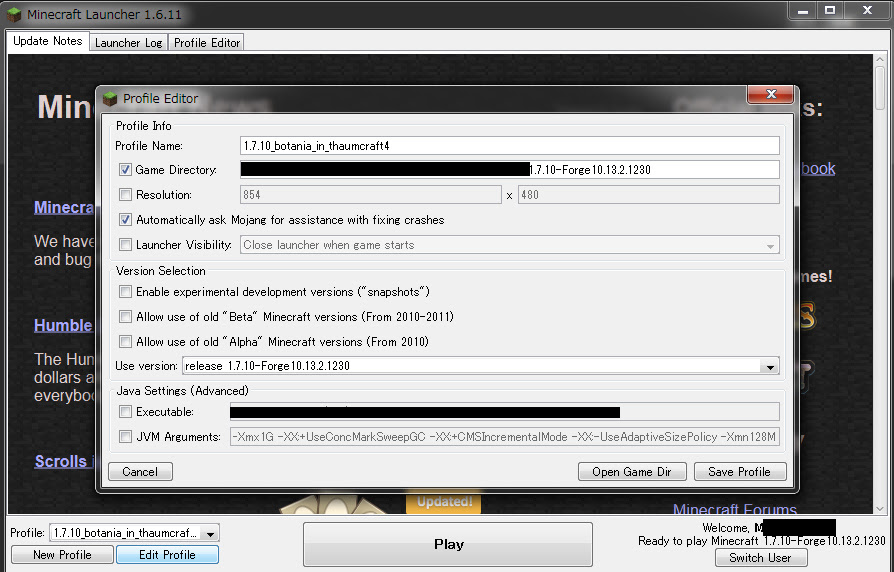The image size is (894, 572).
Task: Click the 'Profile Info' group label
Action: pos(144,126)
